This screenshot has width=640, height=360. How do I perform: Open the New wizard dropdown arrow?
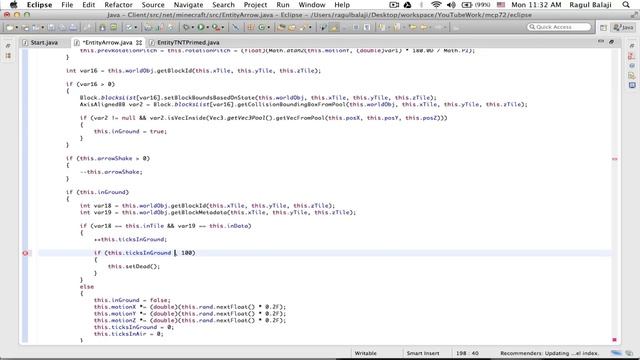[x=17, y=27]
